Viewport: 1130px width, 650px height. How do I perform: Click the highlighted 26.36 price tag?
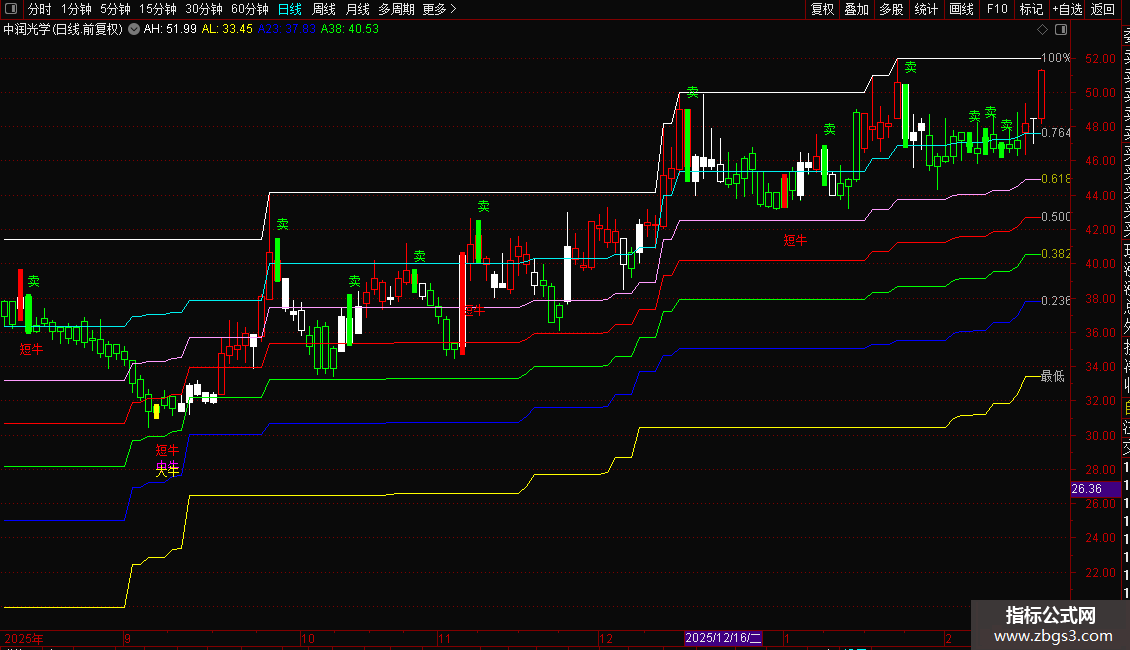coord(1095,489)
